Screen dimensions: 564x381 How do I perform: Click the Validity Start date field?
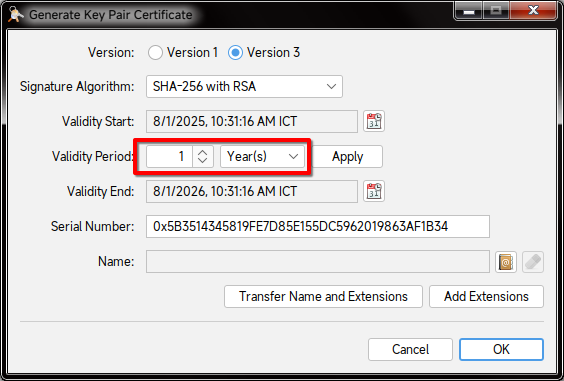coord(252,121)
